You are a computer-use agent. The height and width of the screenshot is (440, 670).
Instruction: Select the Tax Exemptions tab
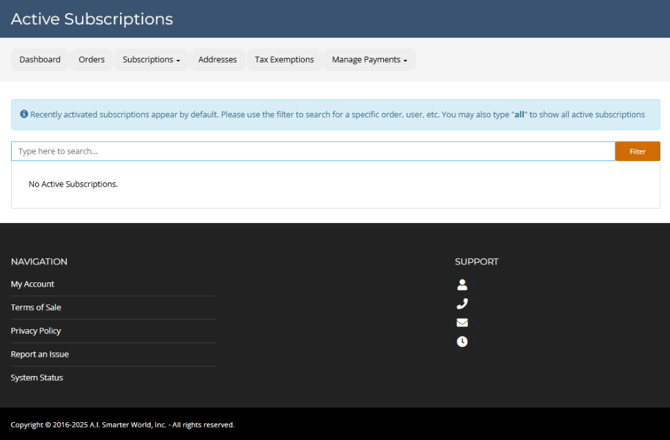(284, 60)
